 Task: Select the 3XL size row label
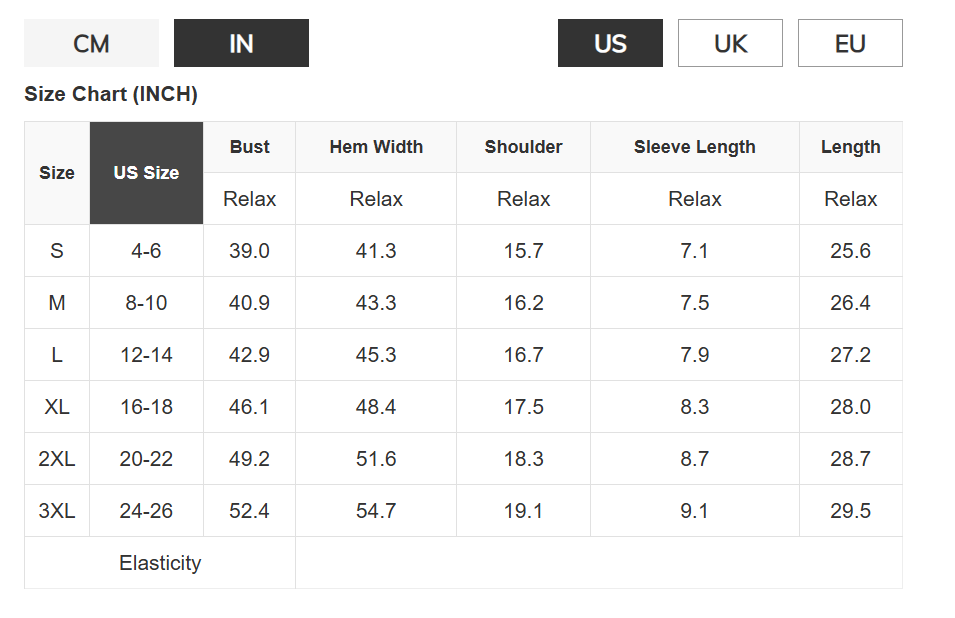57,511
